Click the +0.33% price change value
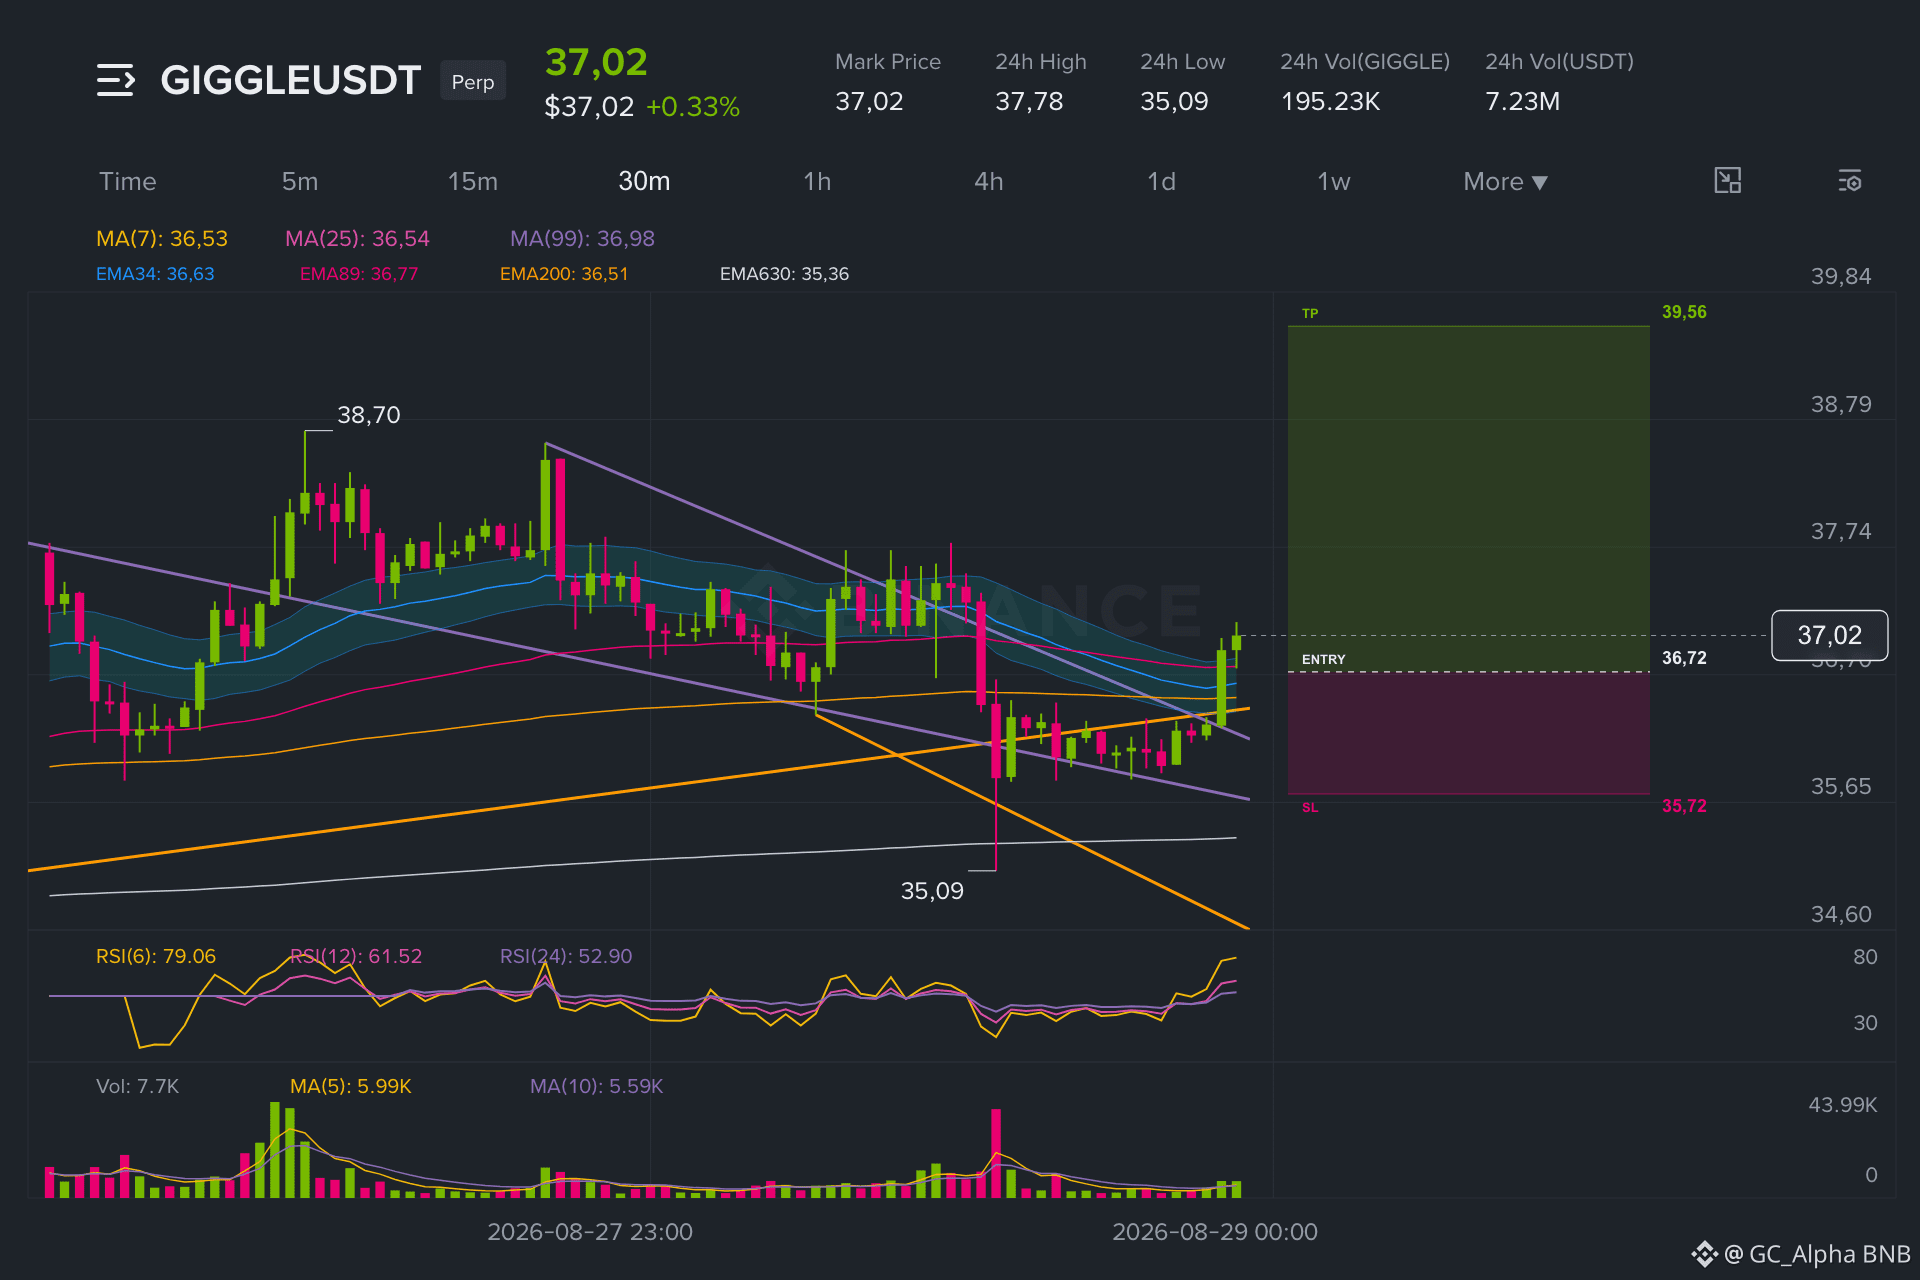 (693, 107)
